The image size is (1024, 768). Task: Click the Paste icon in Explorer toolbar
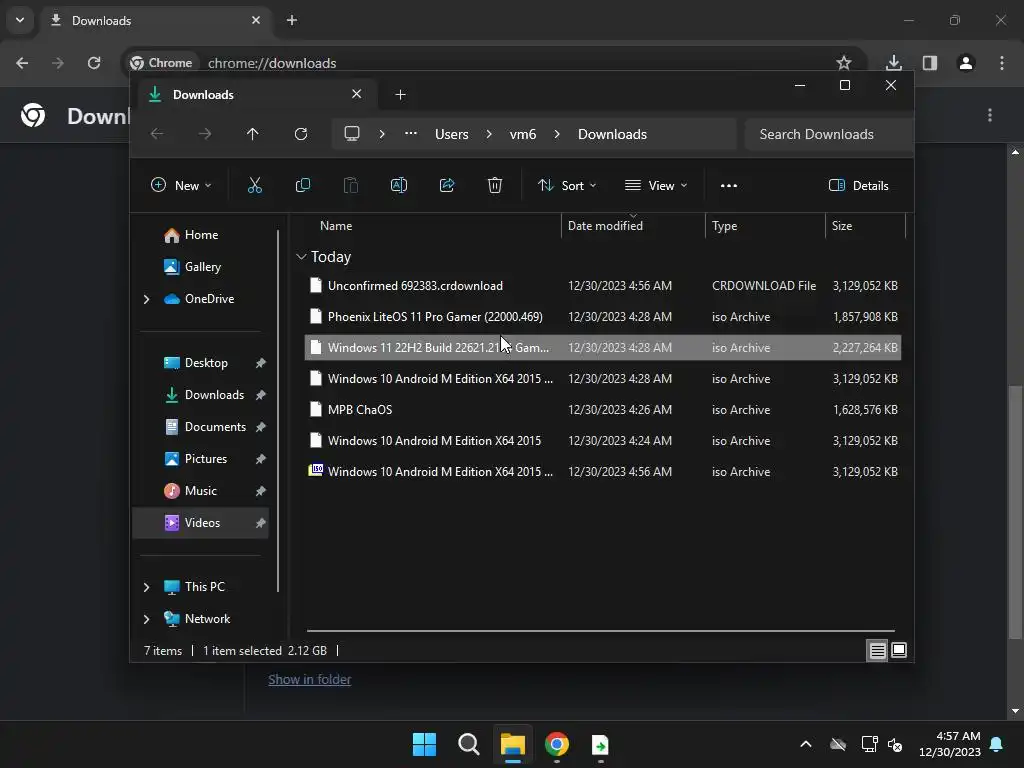pyautogui.click(x=351, y=185)
